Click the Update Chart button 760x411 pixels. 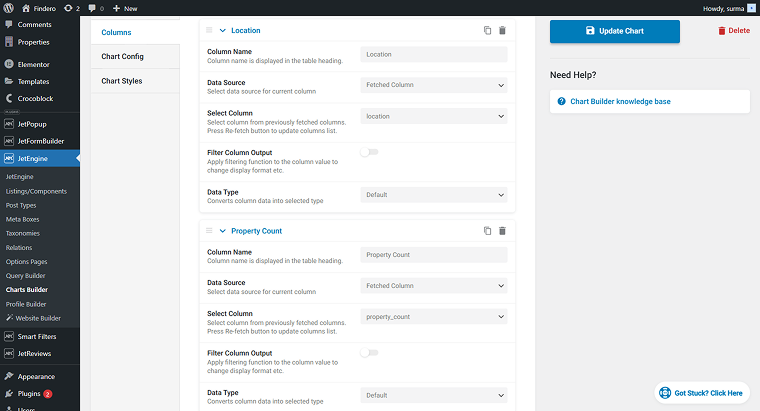(x=615, y=31)
